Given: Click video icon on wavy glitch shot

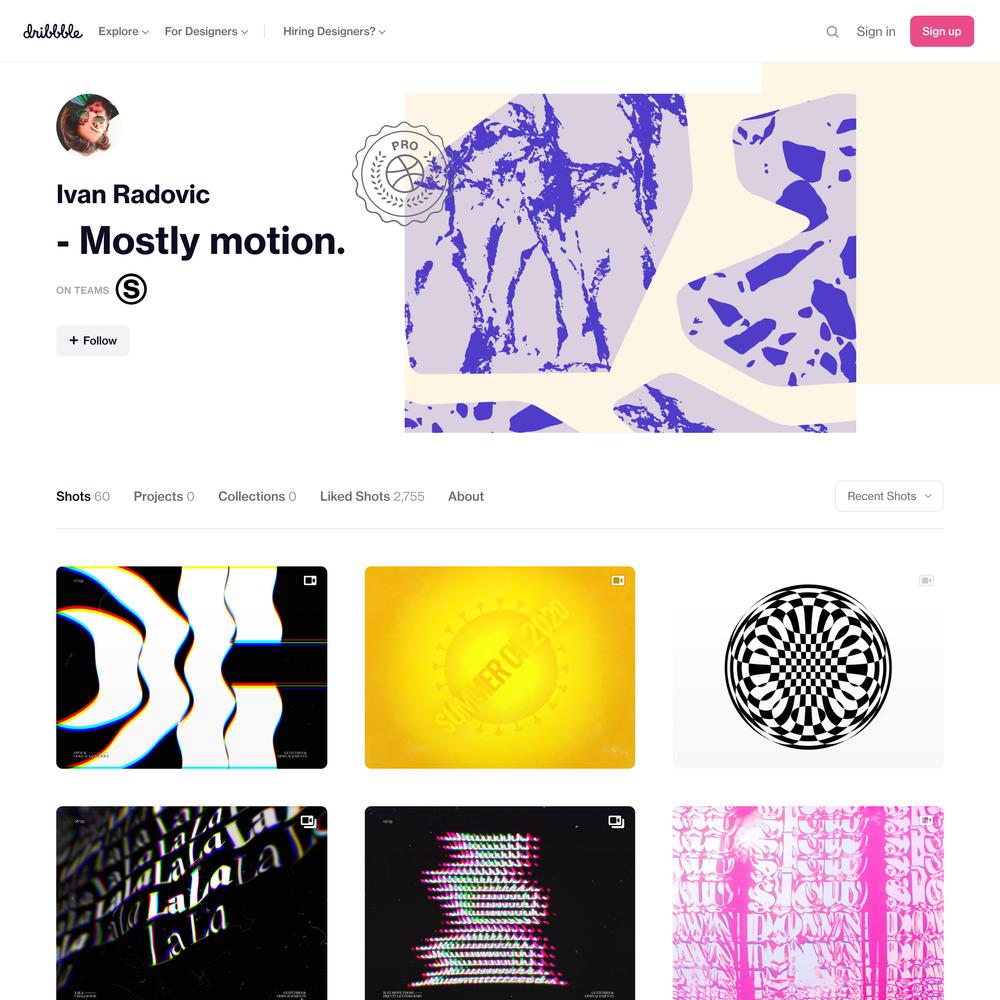Looking at the screenshot, I should [310, 580].
